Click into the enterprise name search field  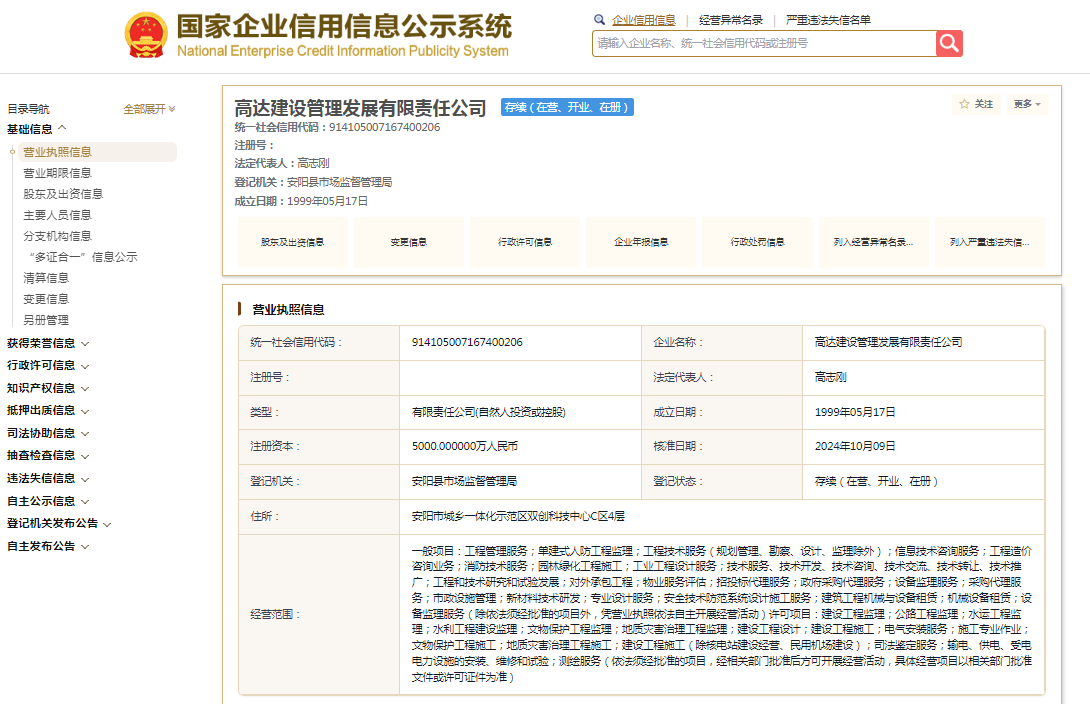tap(764, 43)
